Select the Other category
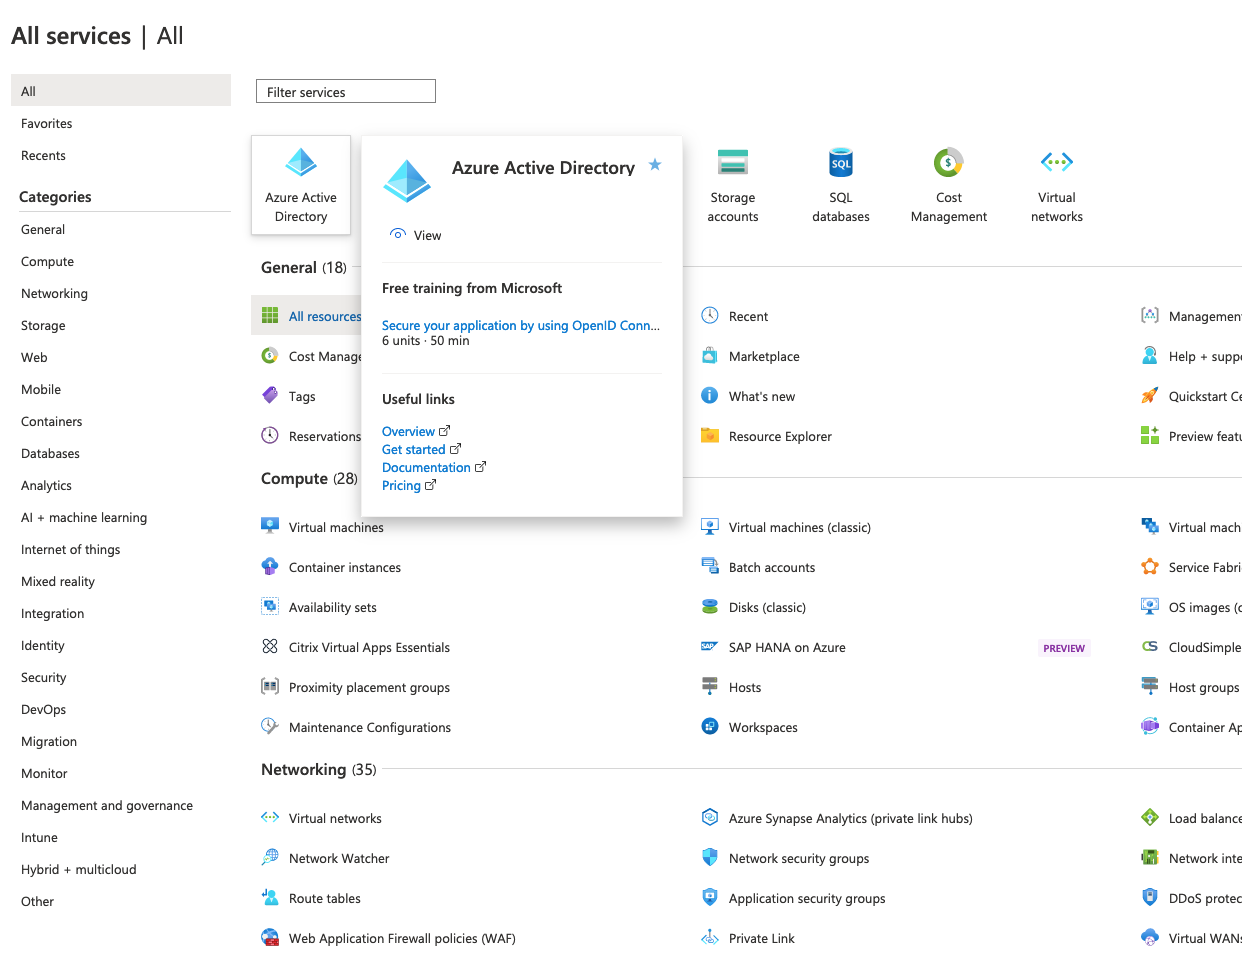This screenshot has height=961, width=1242. [x=37, y=901]
